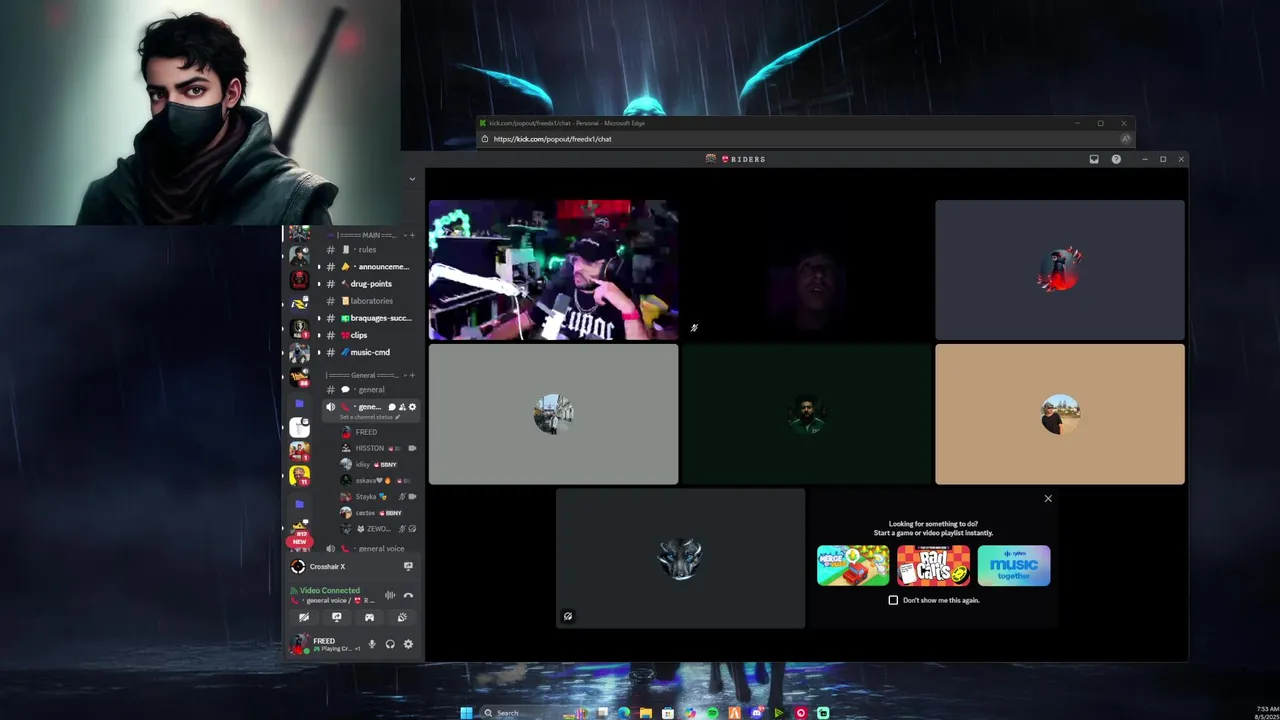
Task: Share your screen button
Action: point(337,617)
